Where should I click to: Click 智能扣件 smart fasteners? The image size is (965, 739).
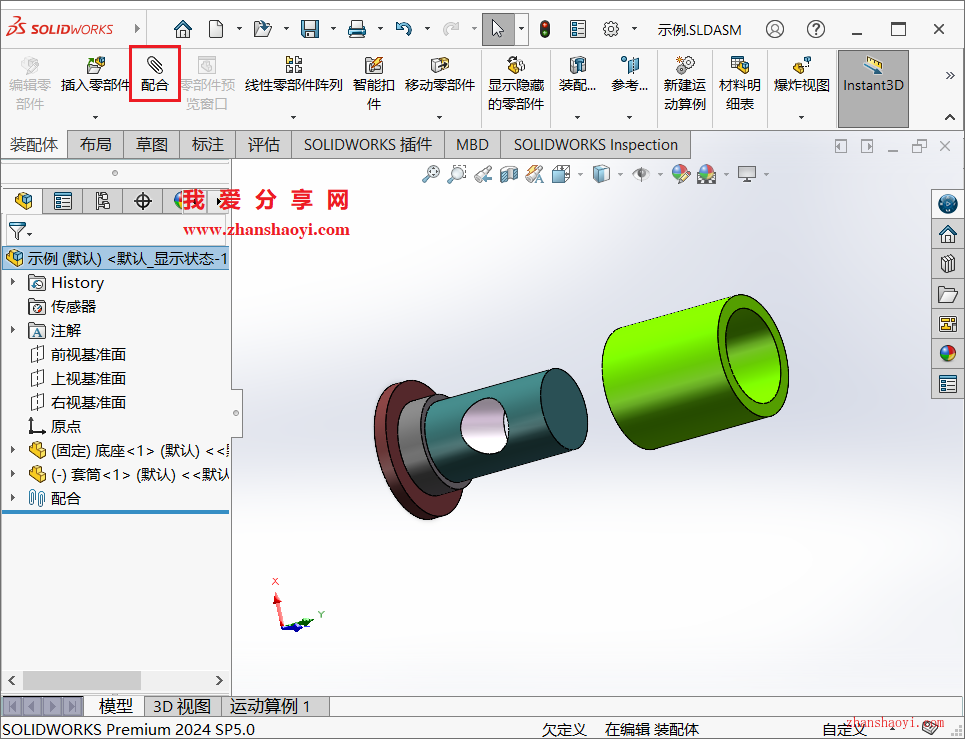[374, 83]
